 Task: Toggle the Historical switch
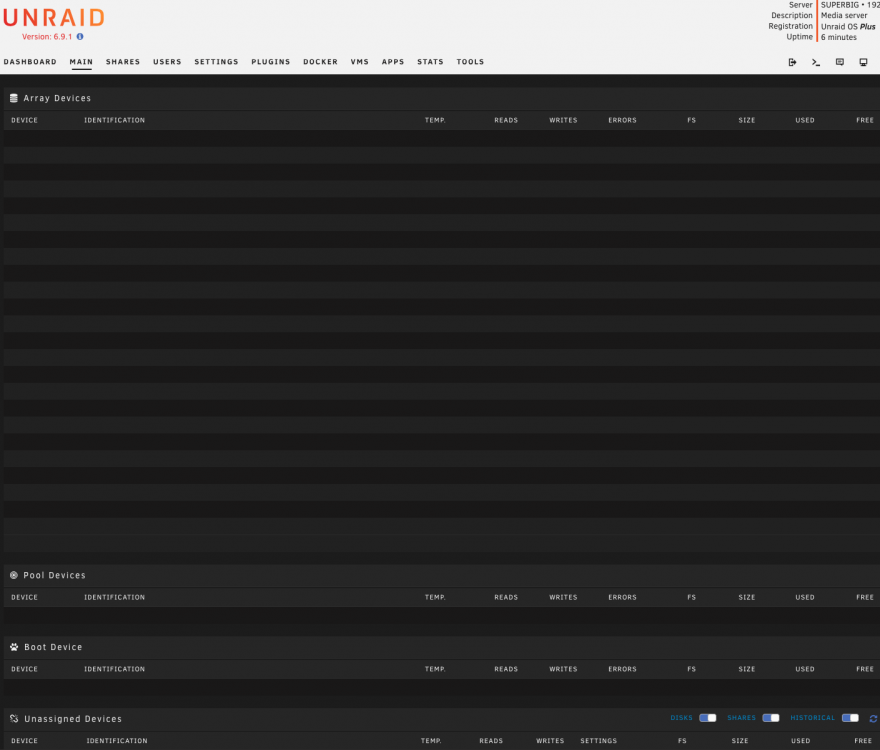(850, 718)
